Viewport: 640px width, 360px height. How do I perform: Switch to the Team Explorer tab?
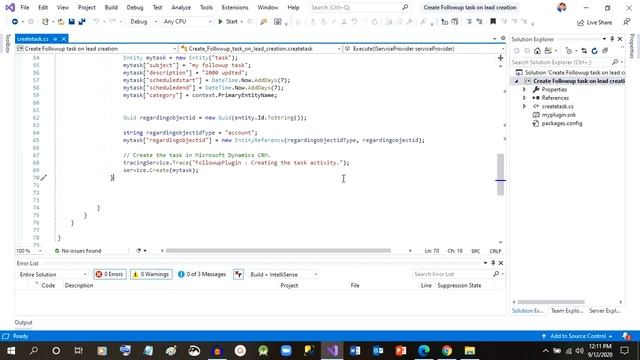click(567, 311)
